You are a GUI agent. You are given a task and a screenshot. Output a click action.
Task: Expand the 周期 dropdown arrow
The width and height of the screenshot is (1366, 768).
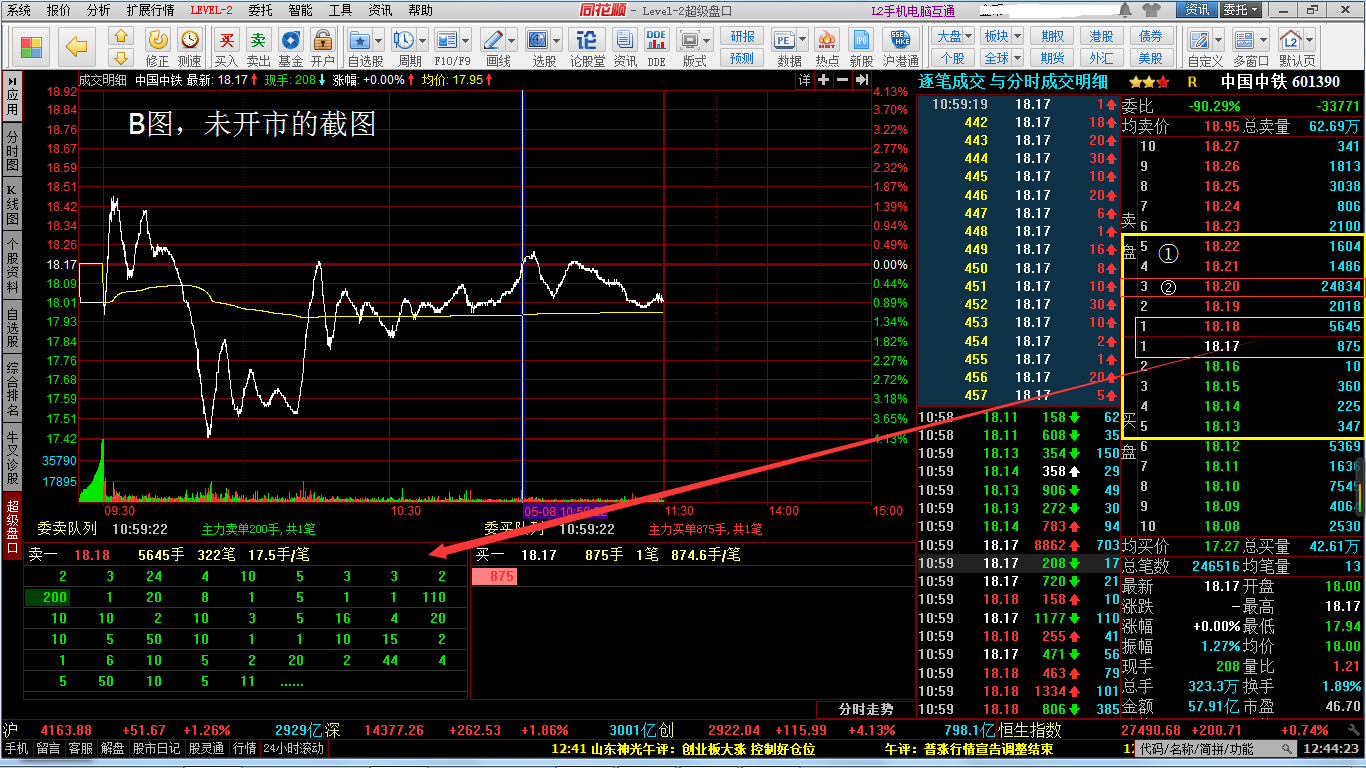point(422,41)
